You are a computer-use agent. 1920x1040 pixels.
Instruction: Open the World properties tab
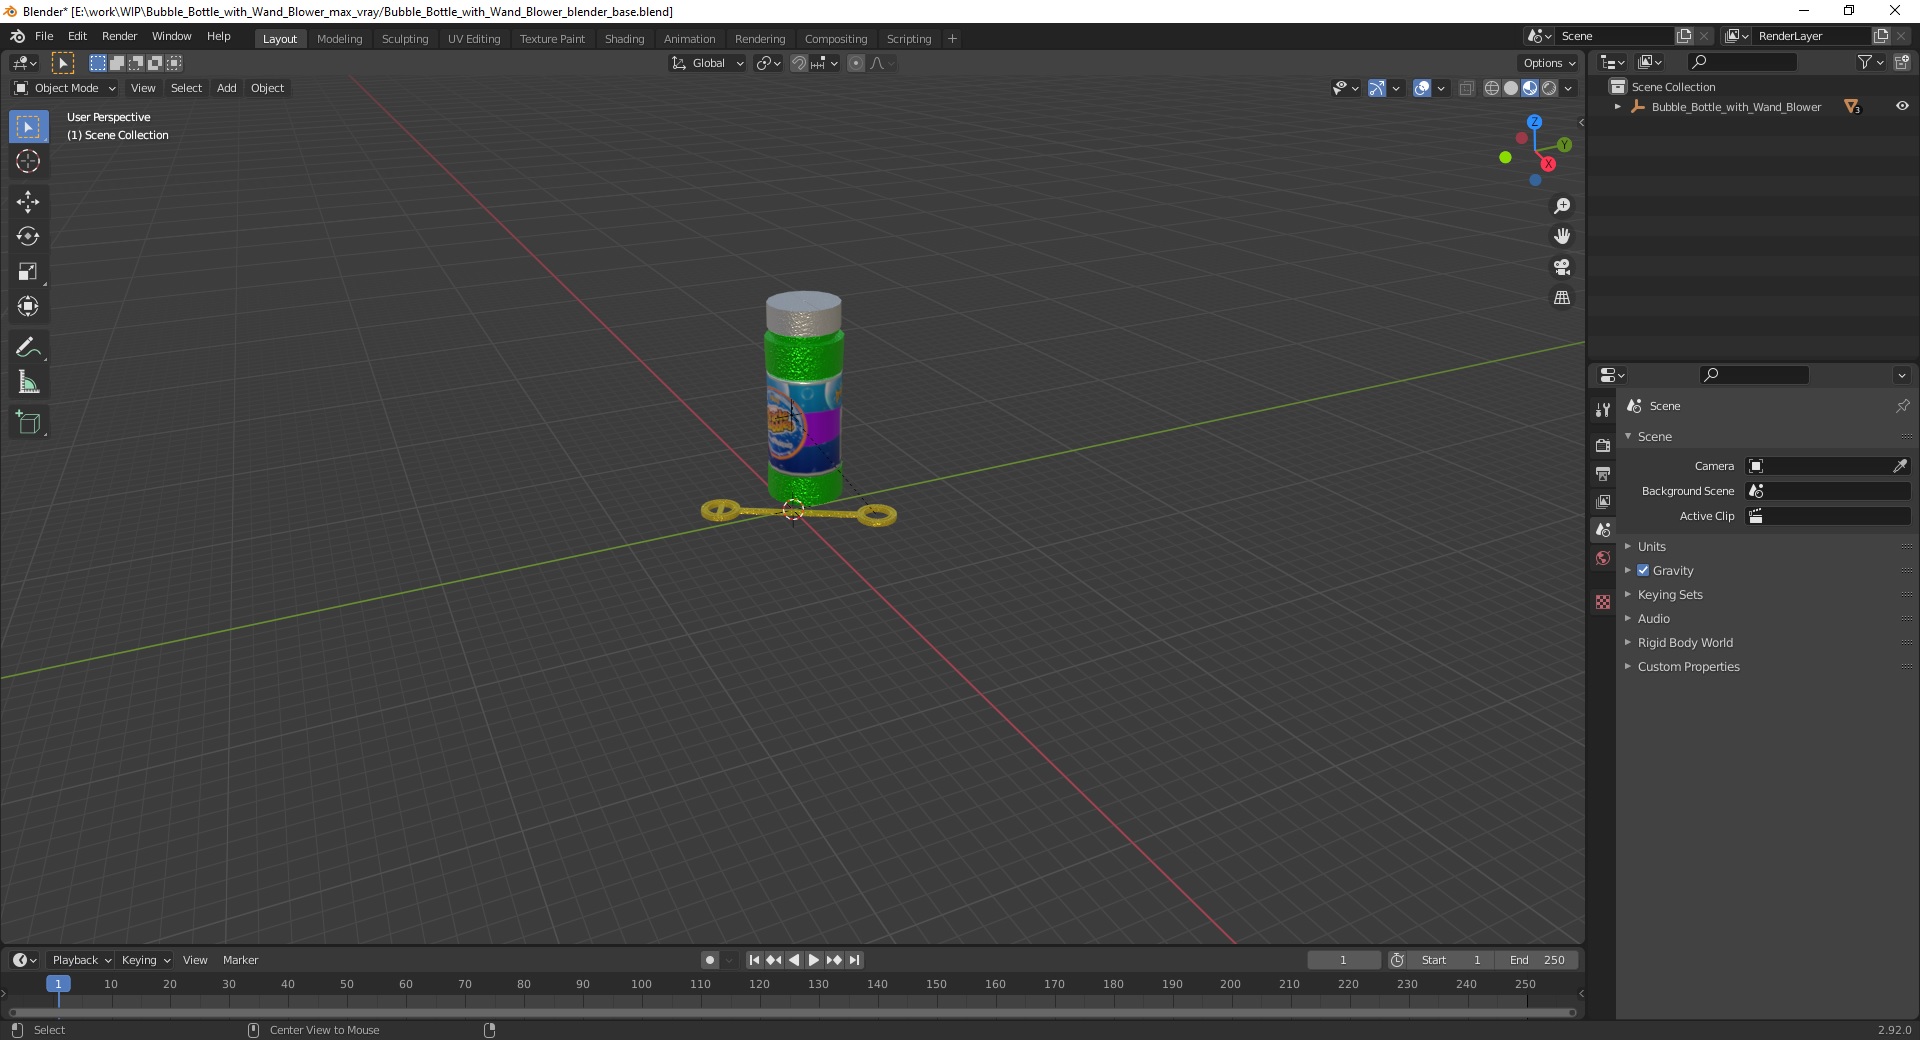[1603, 558]
